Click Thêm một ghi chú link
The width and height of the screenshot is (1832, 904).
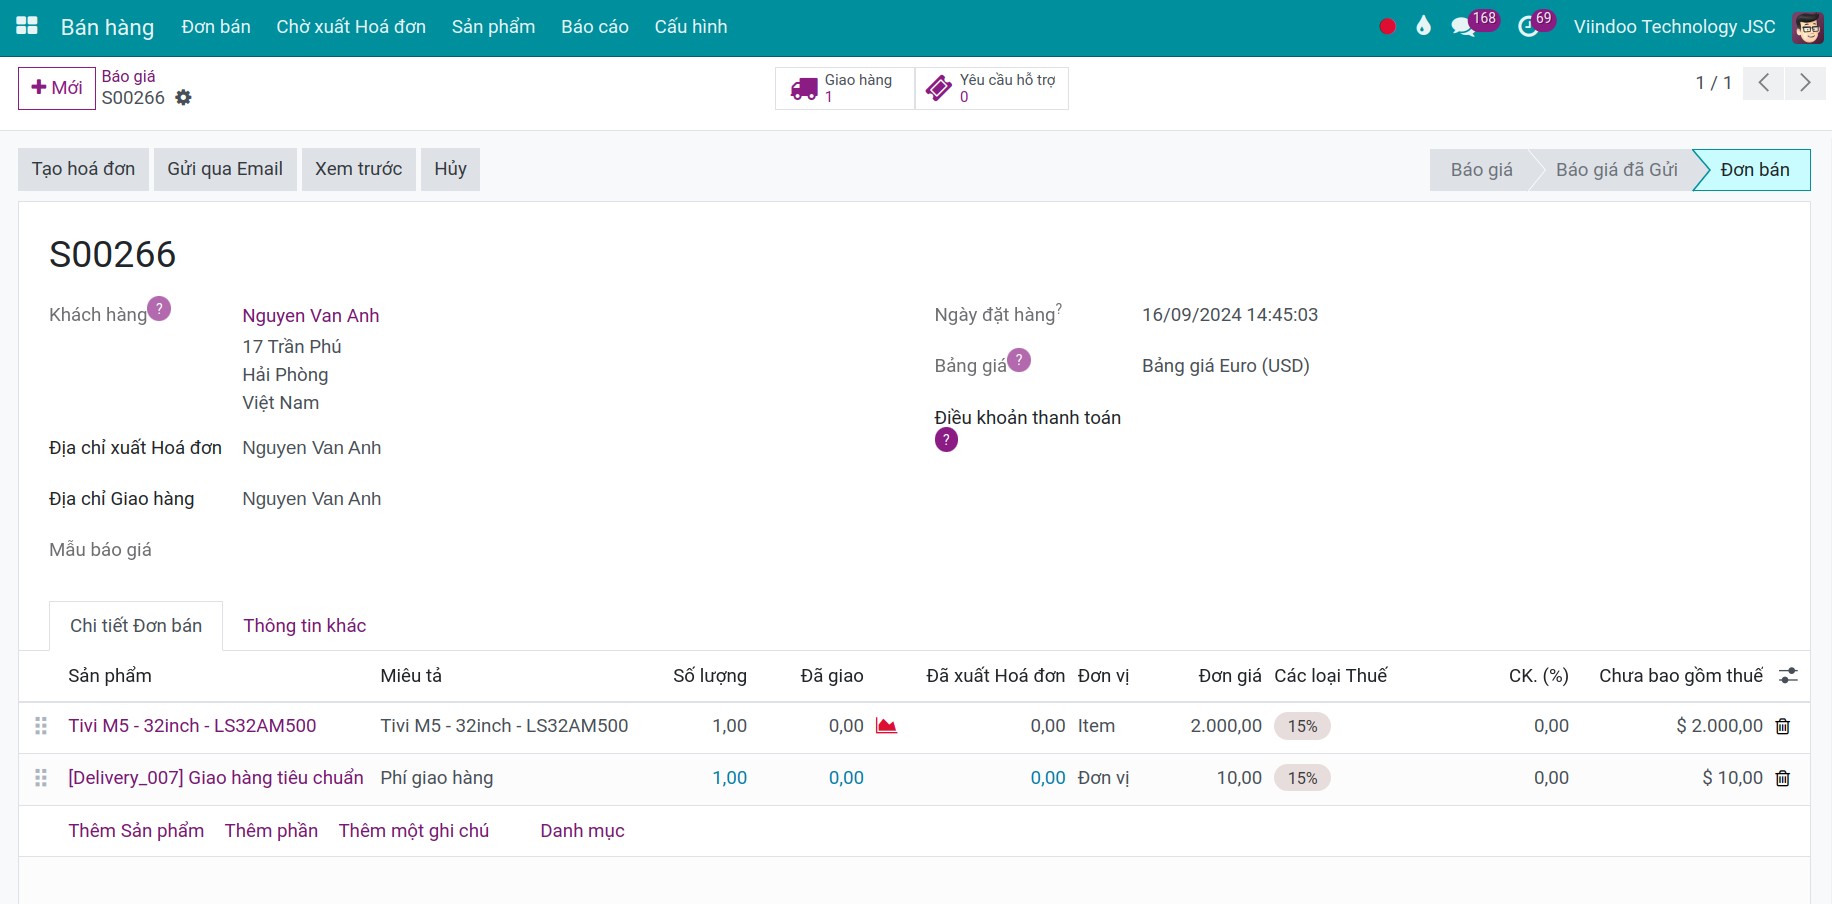point(414,831)
